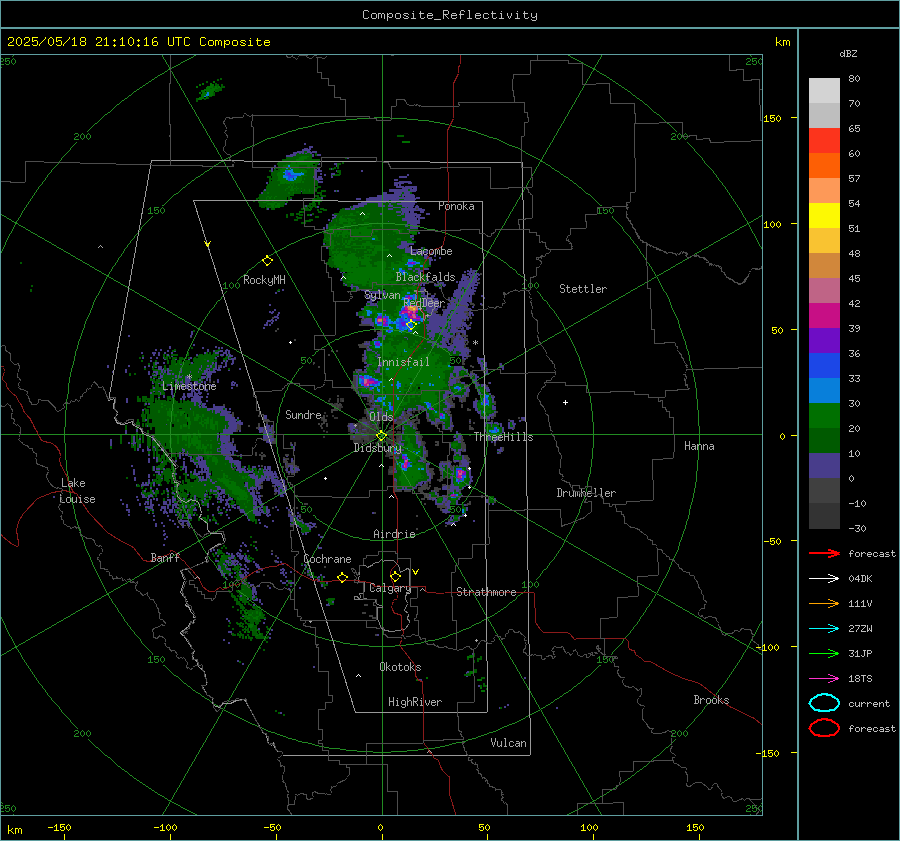Click the cyan current ellipse legend icon

824,703
